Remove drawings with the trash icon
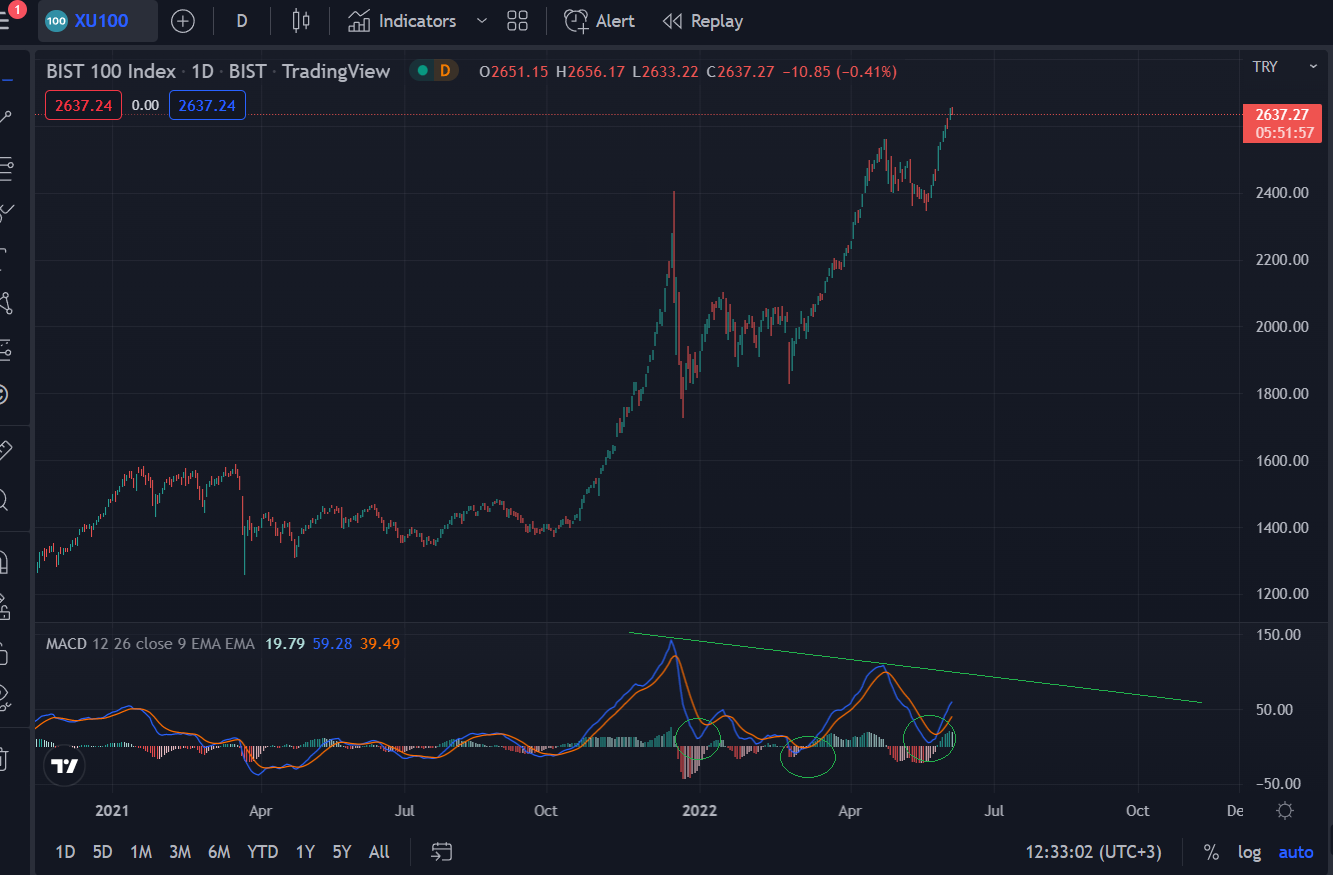1333x875 pixels. click(6, 759)
